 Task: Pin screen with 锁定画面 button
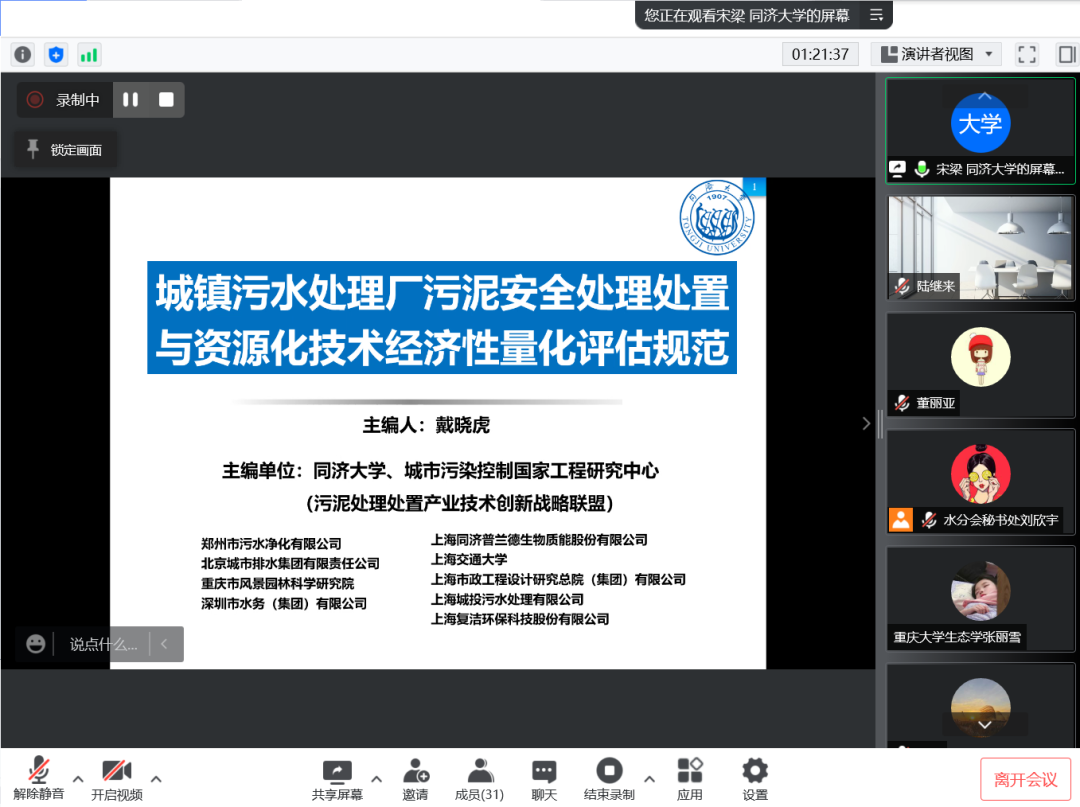(66, 149)
